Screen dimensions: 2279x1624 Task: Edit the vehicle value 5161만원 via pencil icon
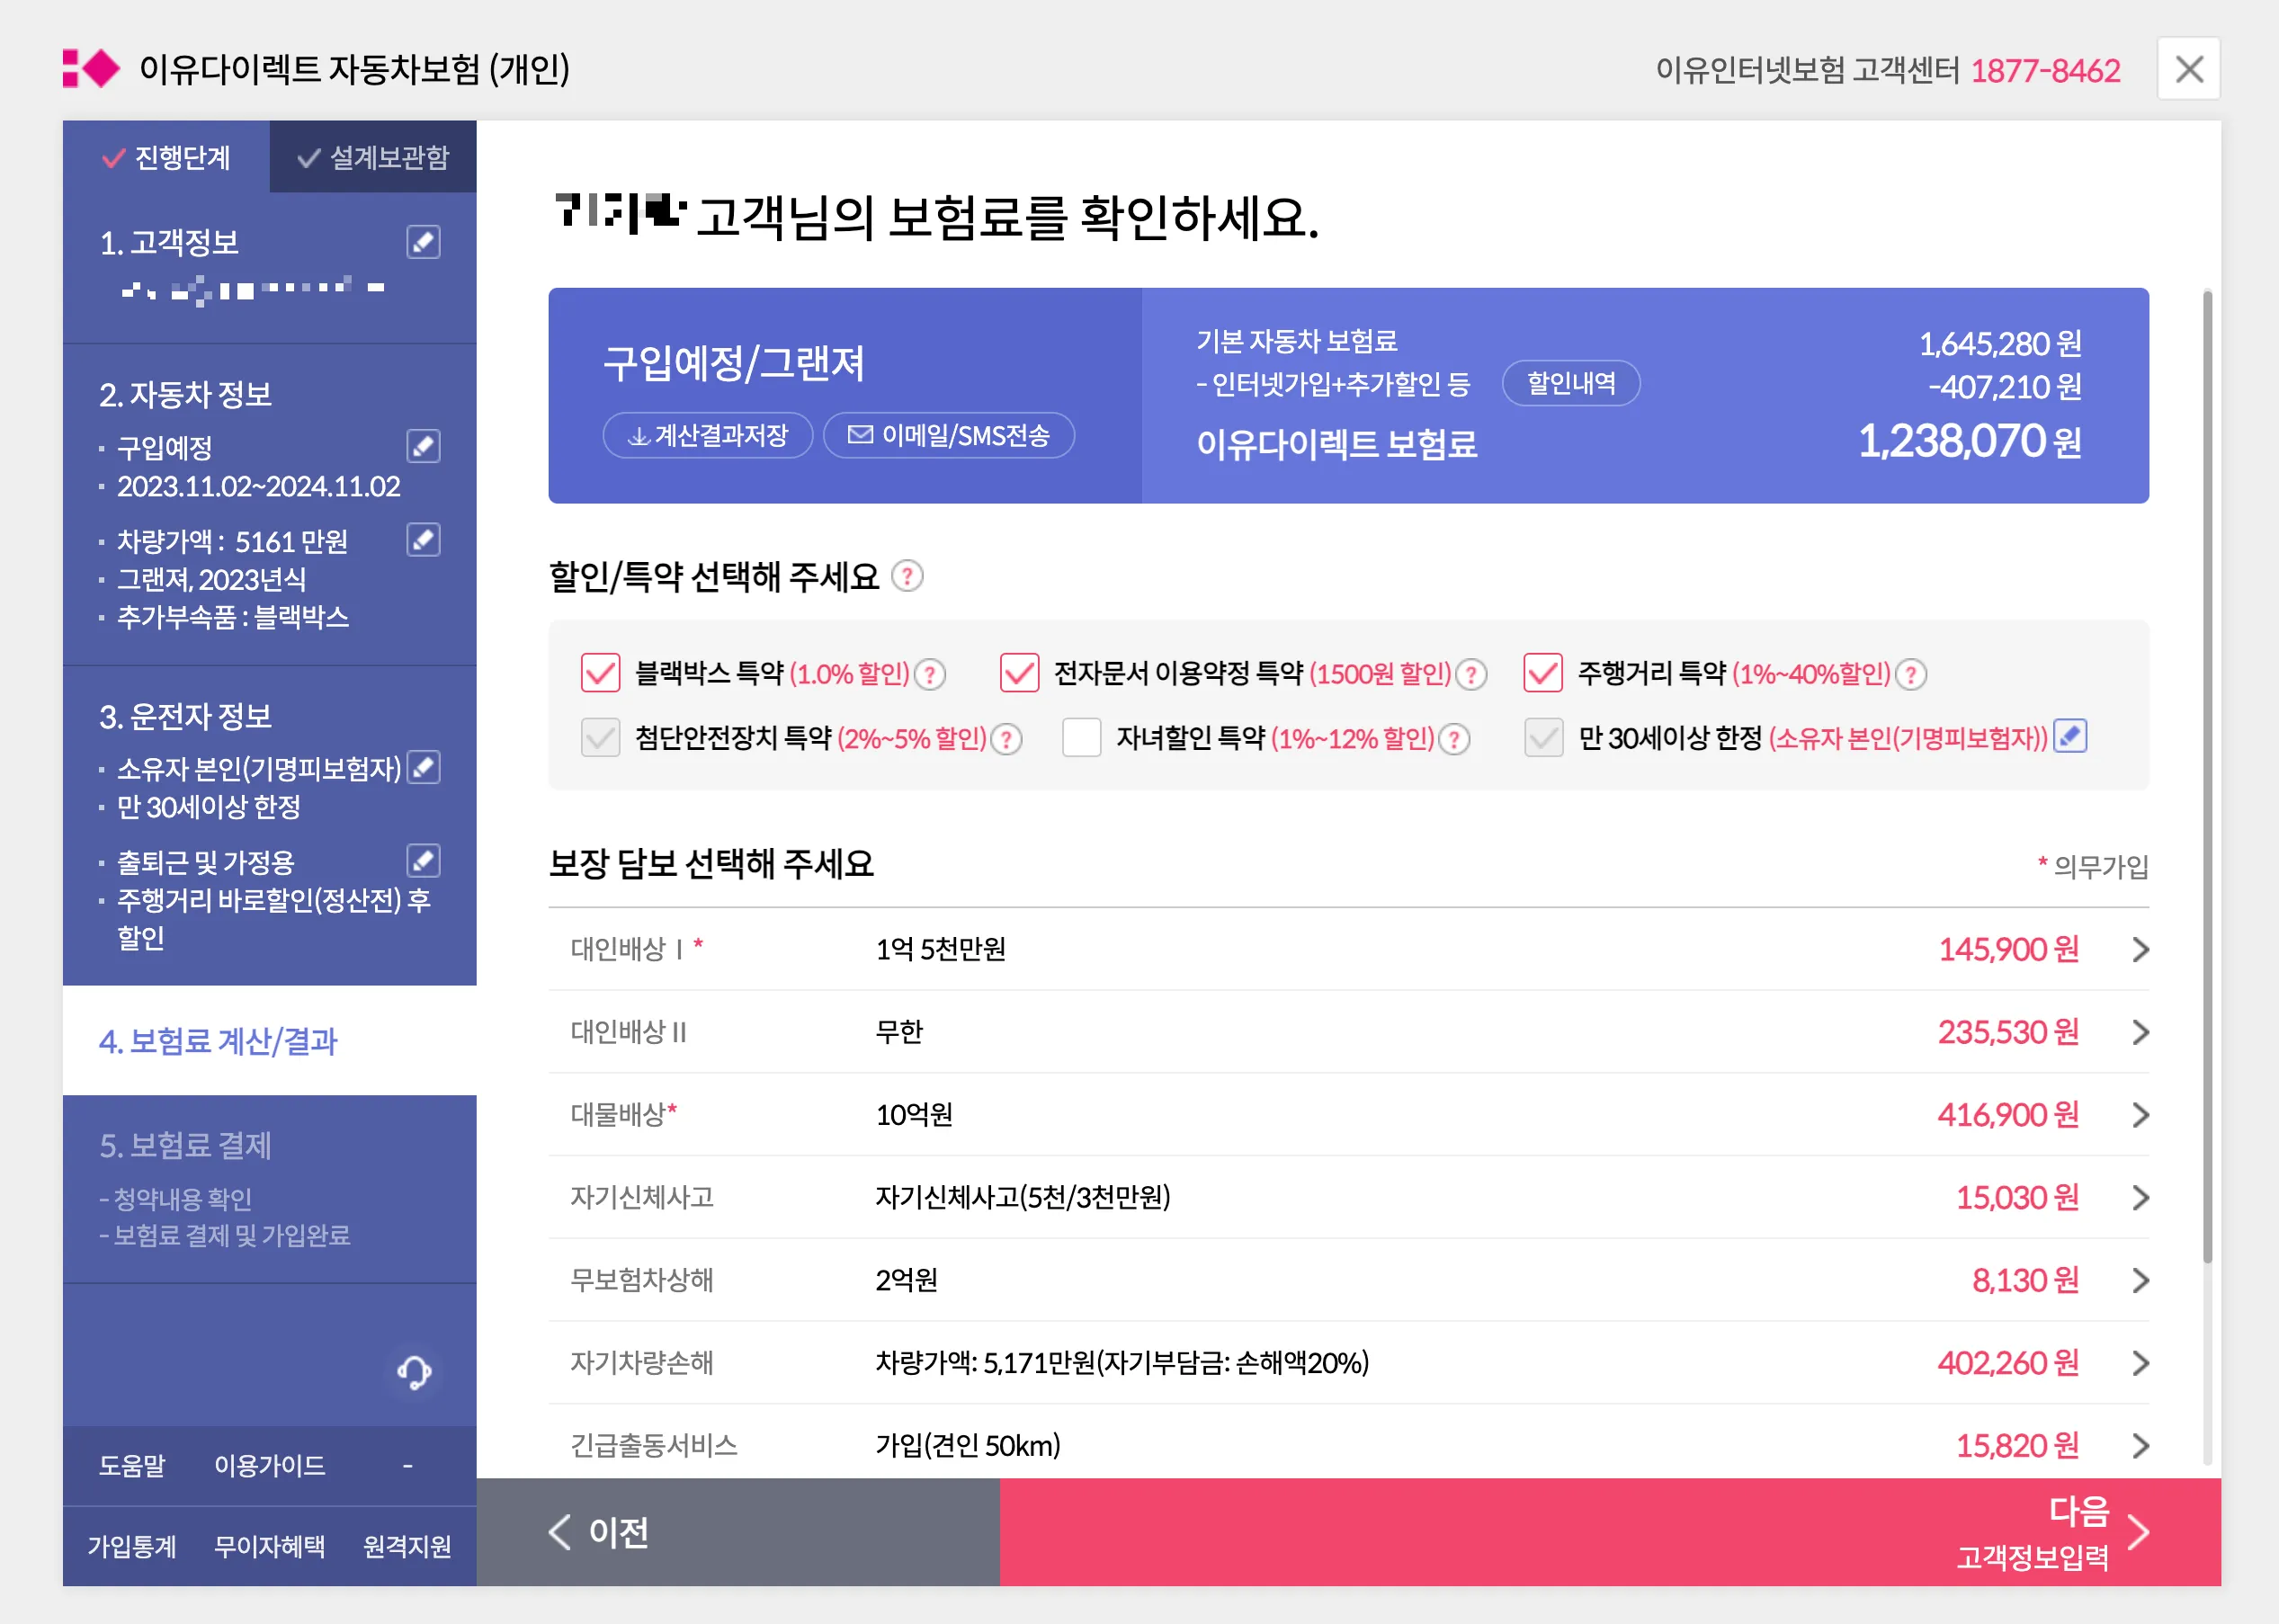point(422,540)
